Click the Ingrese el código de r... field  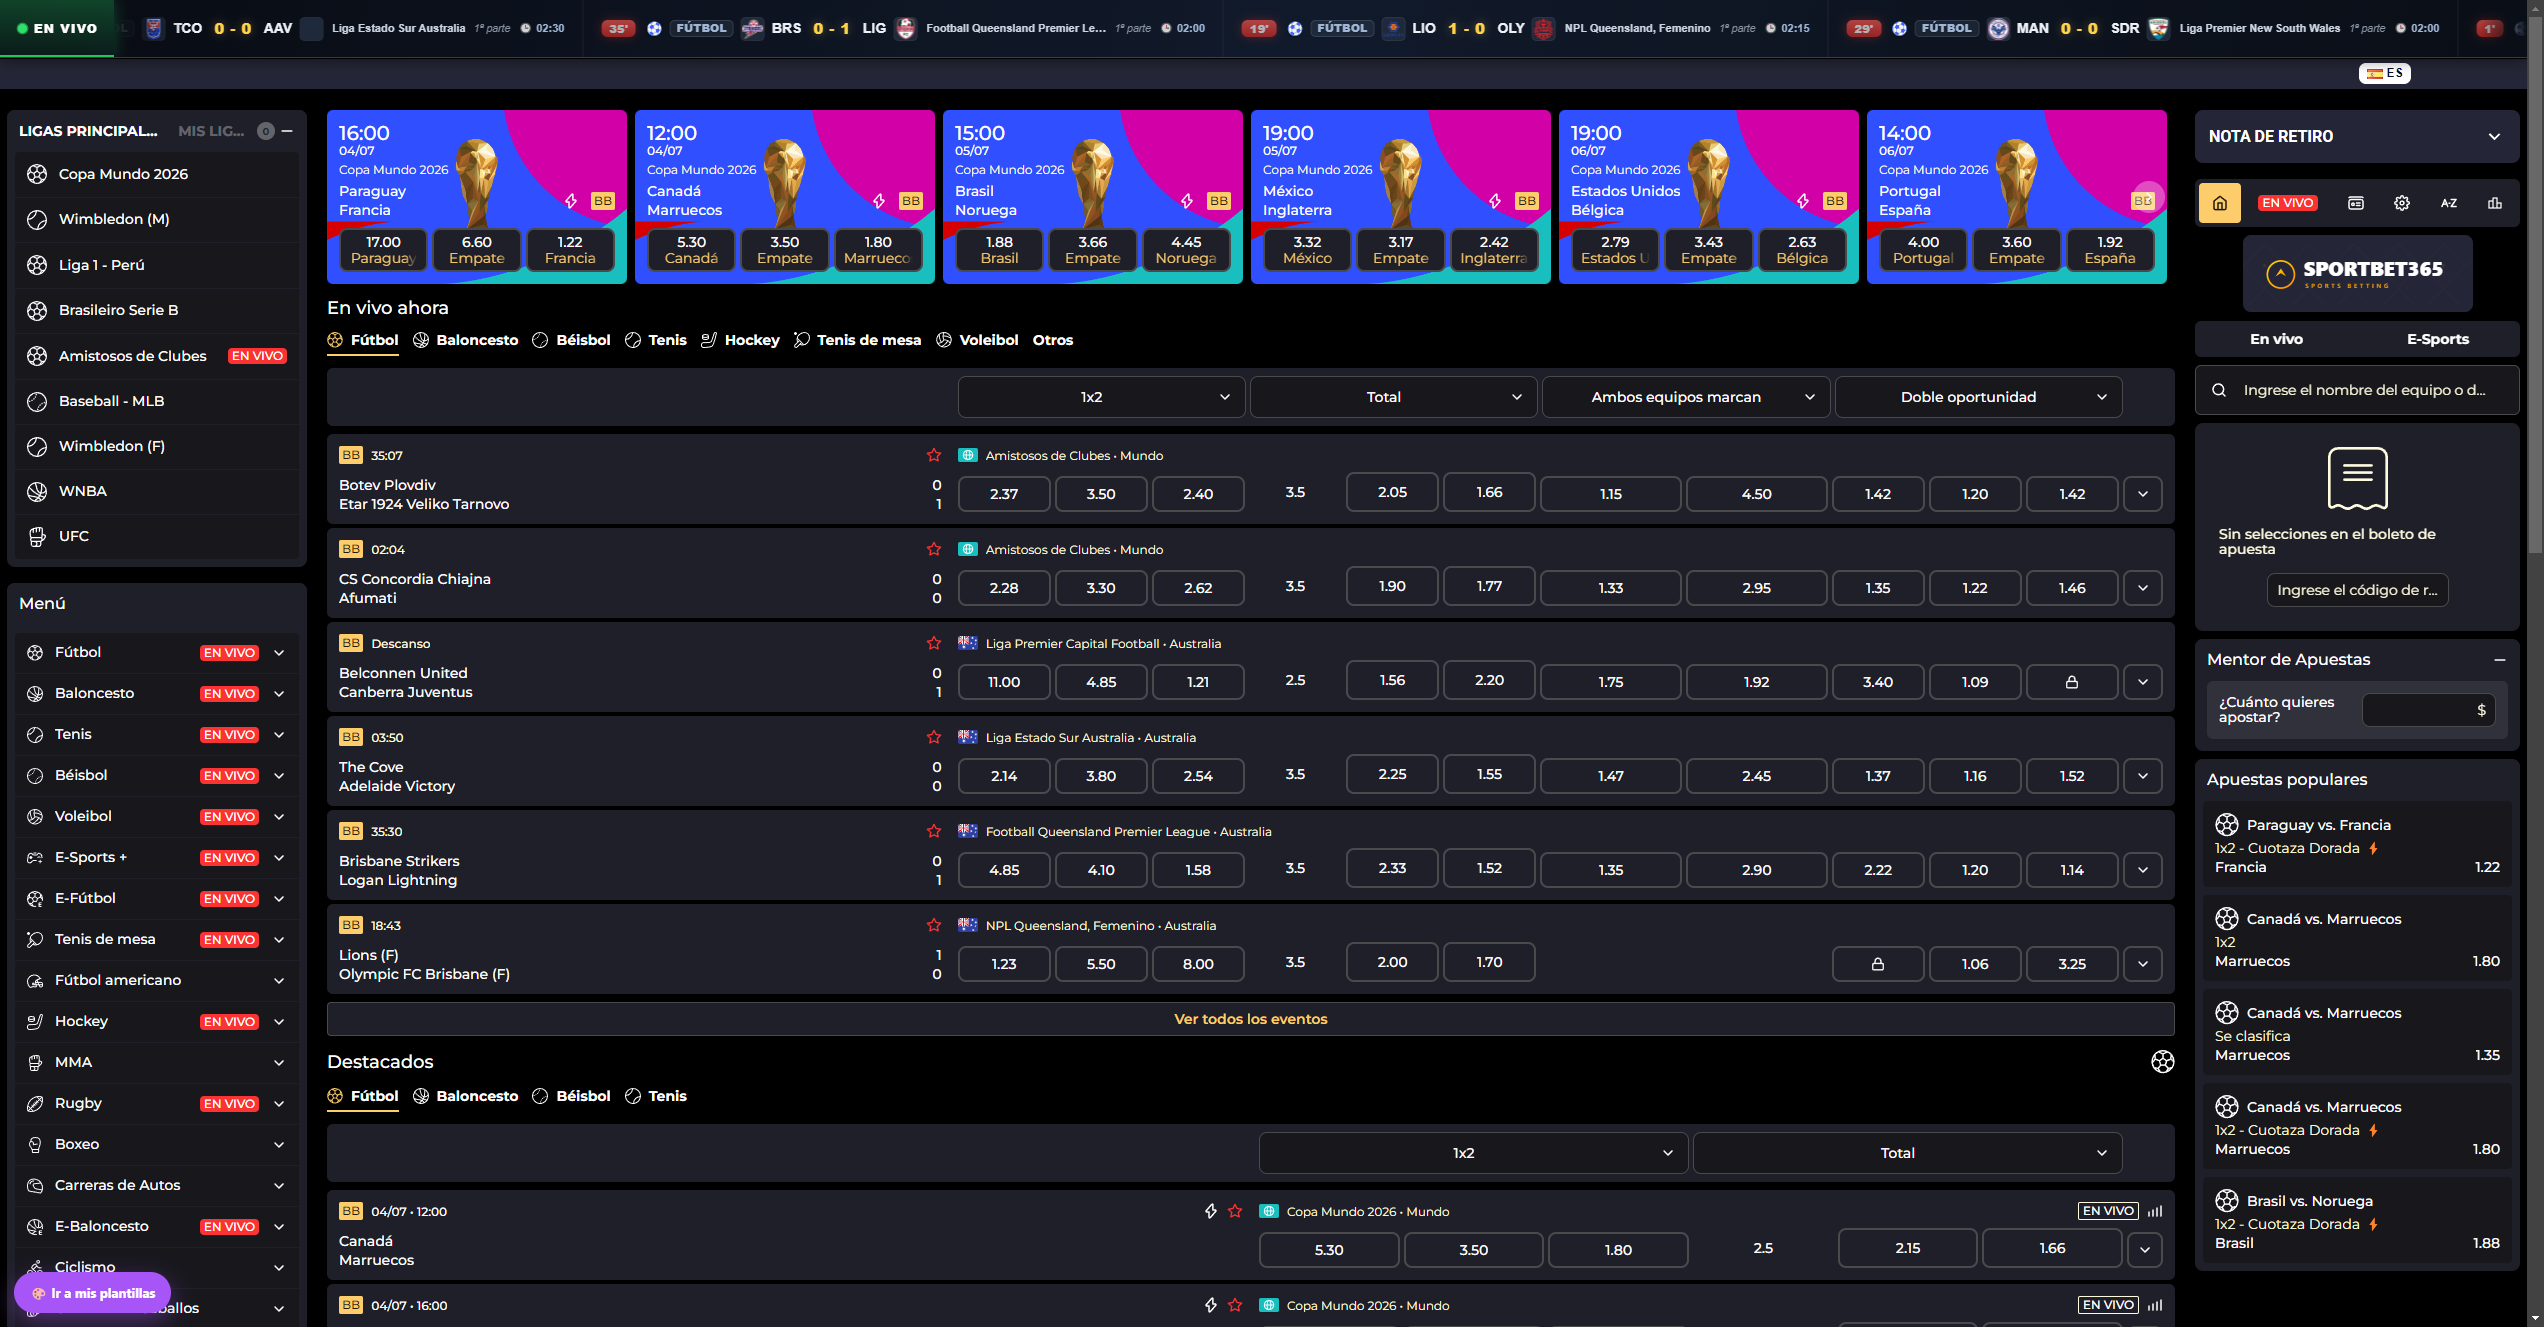click(x=2357, y=590)
